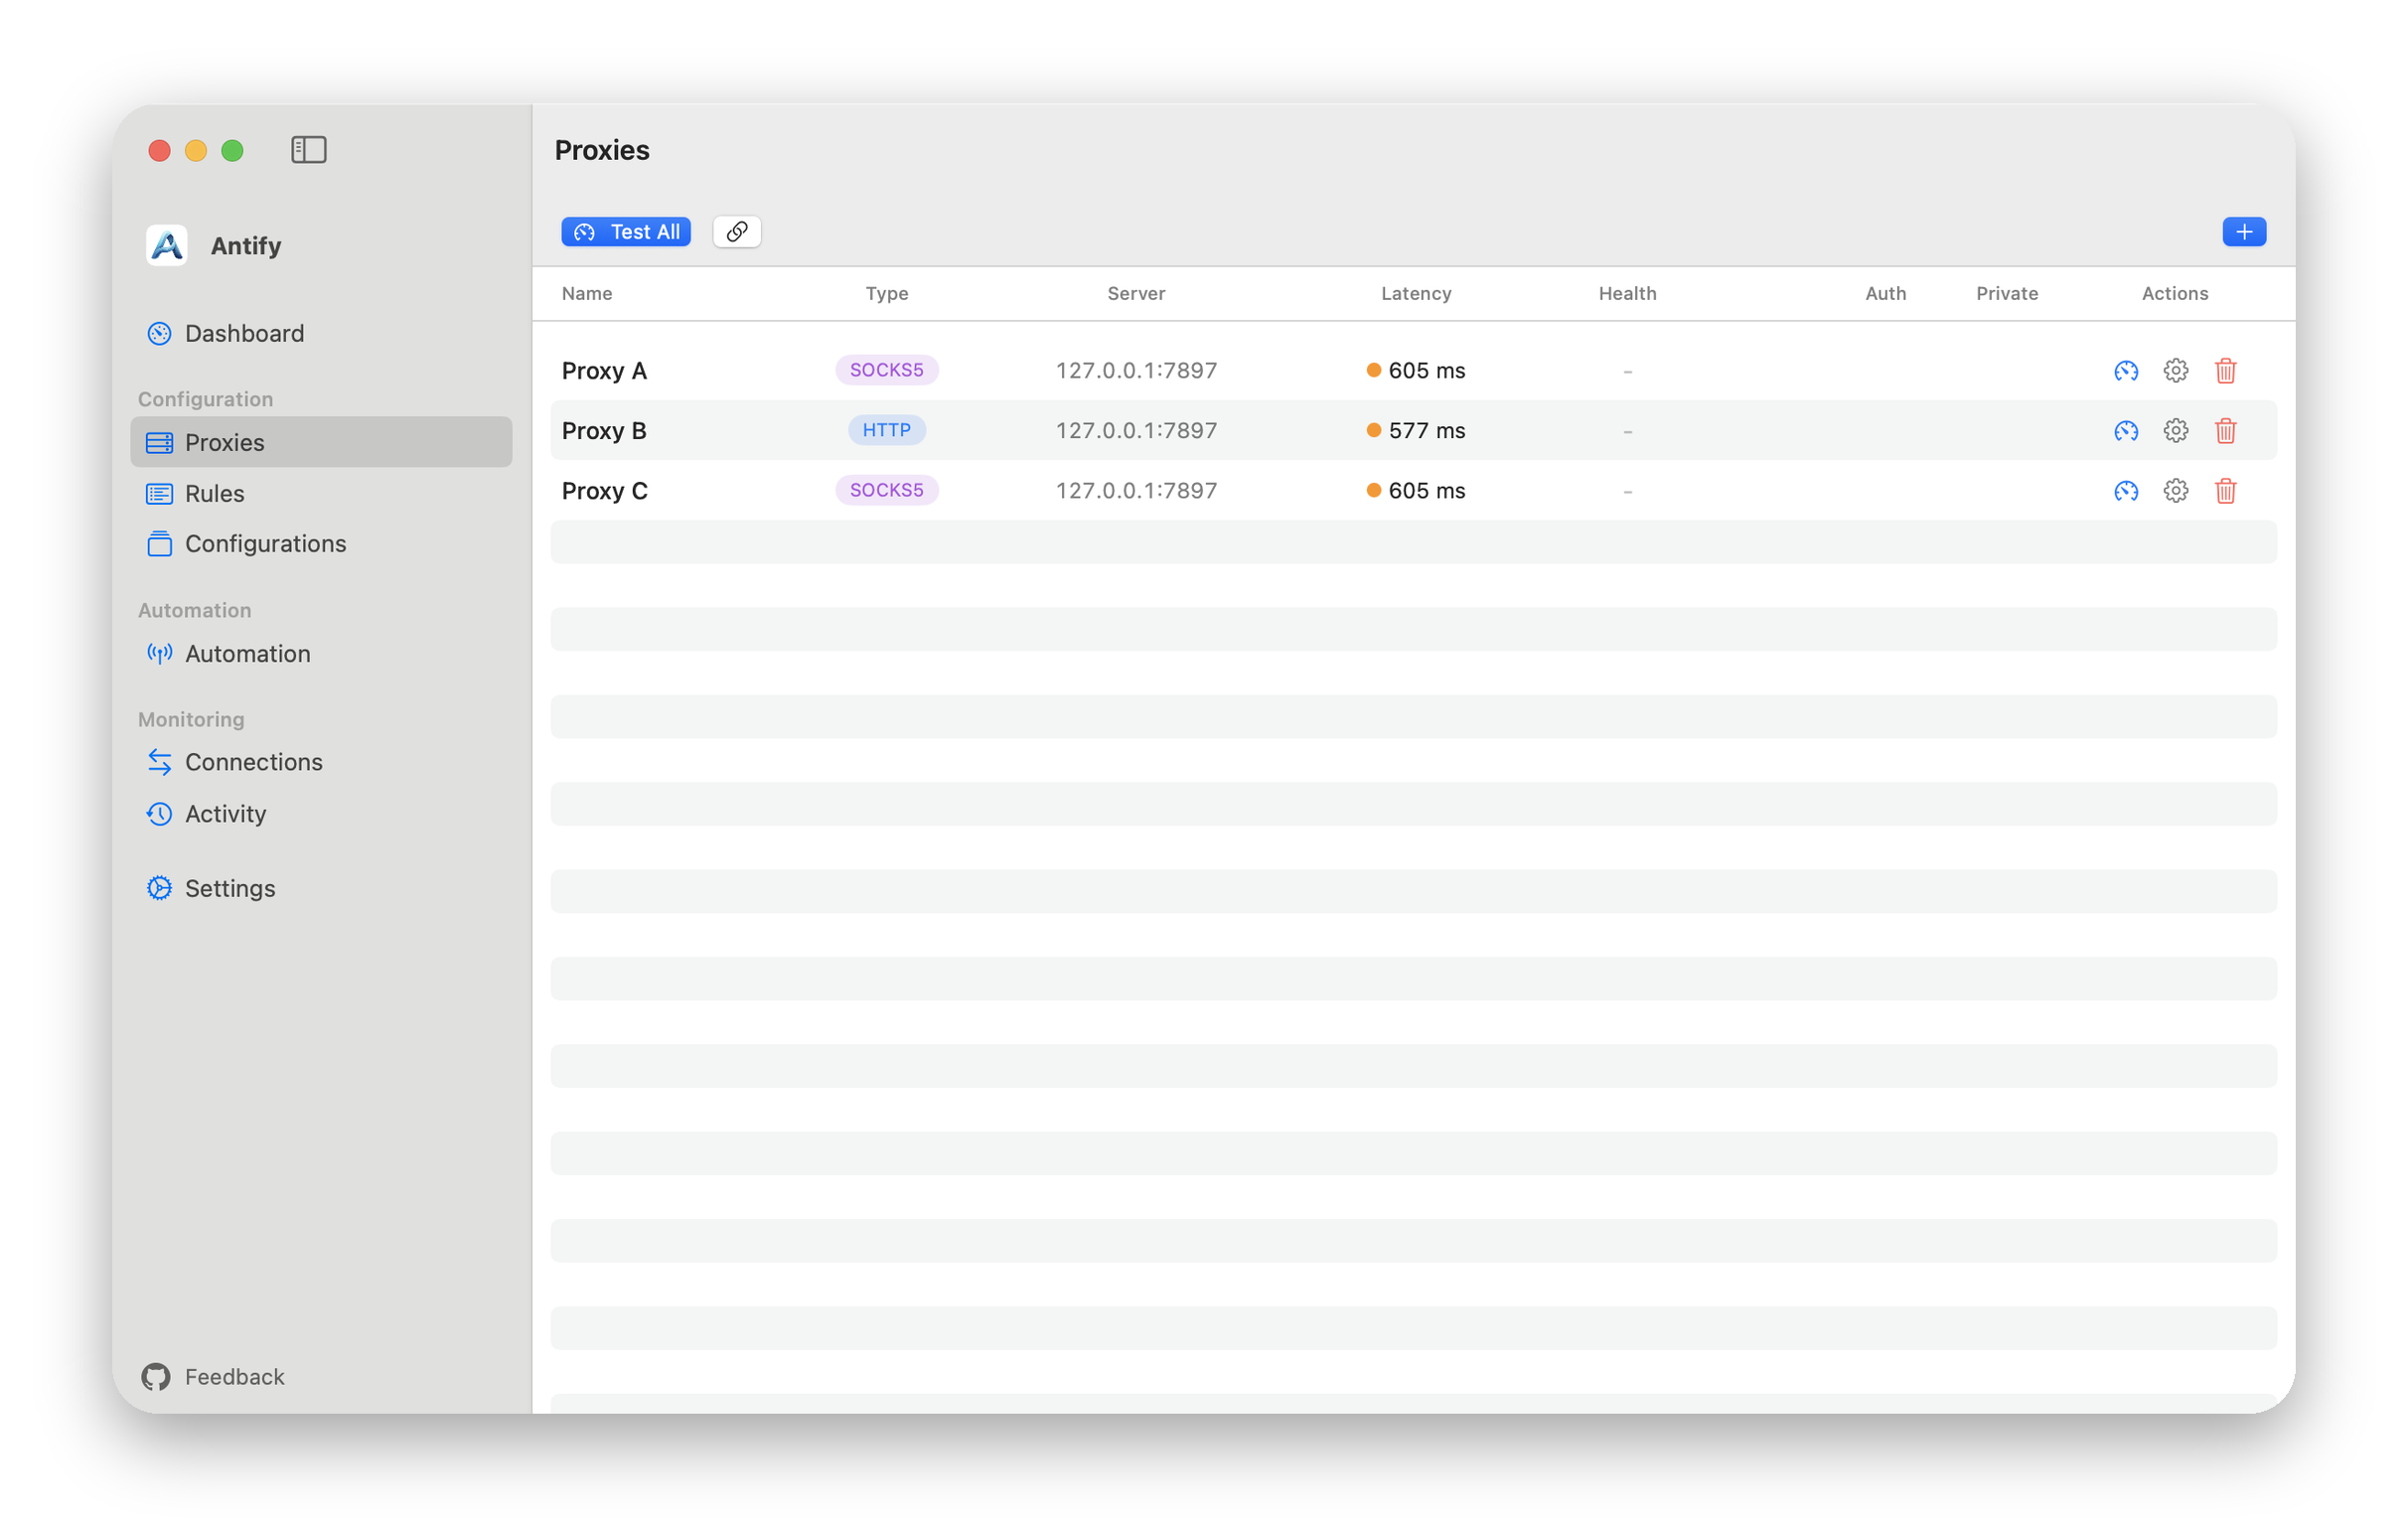Click the Server column header
This screenshot has height=1518, width=2408.
[1136, 293]
